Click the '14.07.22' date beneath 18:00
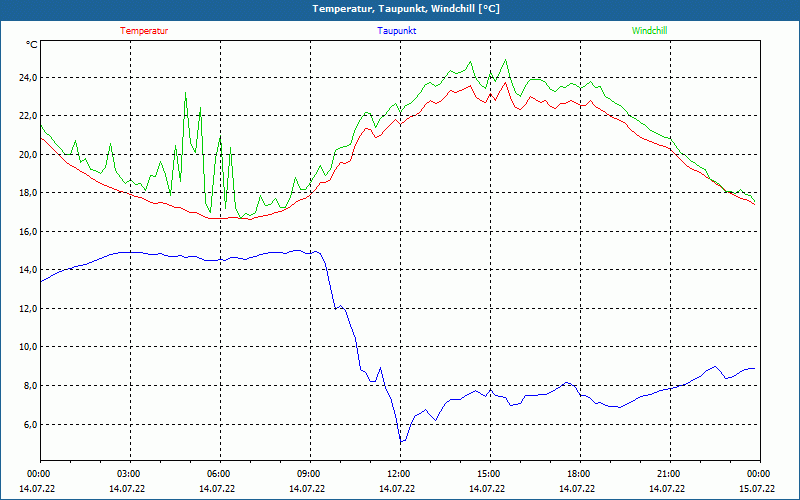This screenshot has width=800, height=500. (577, 488)
